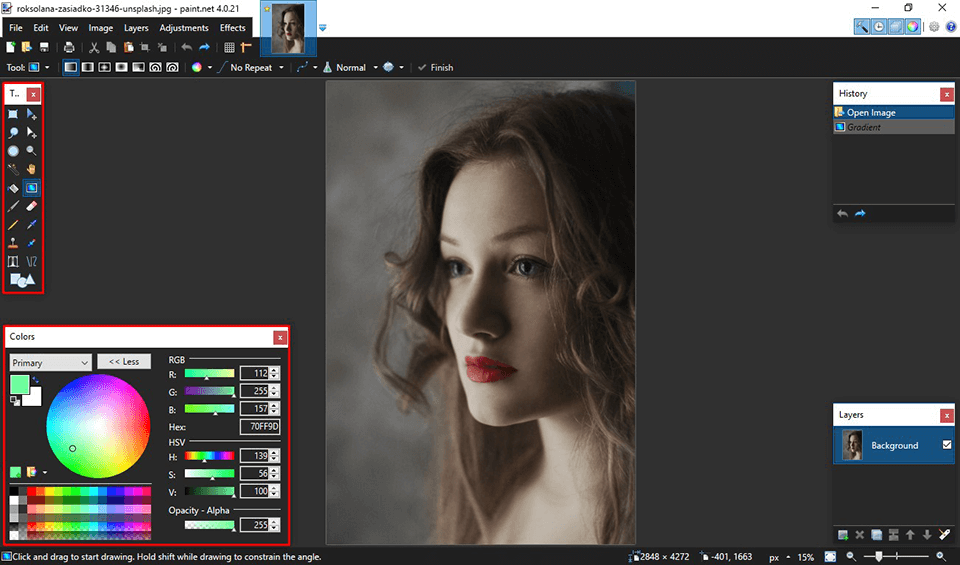Uncheck the Background layer visibility checkbox
Screen dimensions: 960x565
[946, 445]
